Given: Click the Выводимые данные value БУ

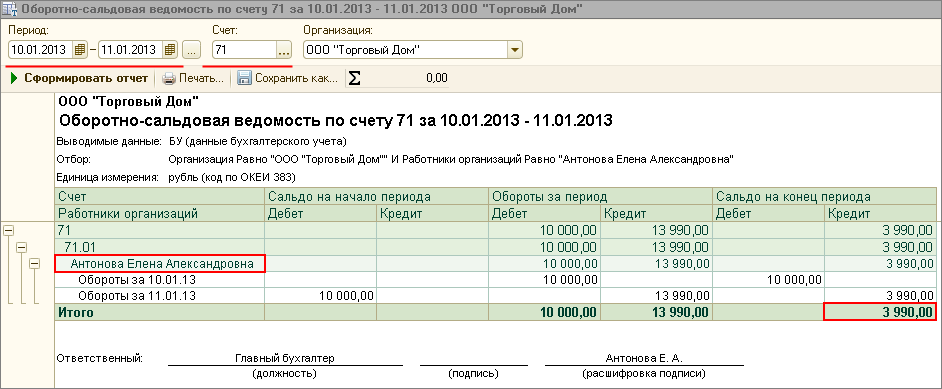Looking at the screenshot, I should coord(258,142).
